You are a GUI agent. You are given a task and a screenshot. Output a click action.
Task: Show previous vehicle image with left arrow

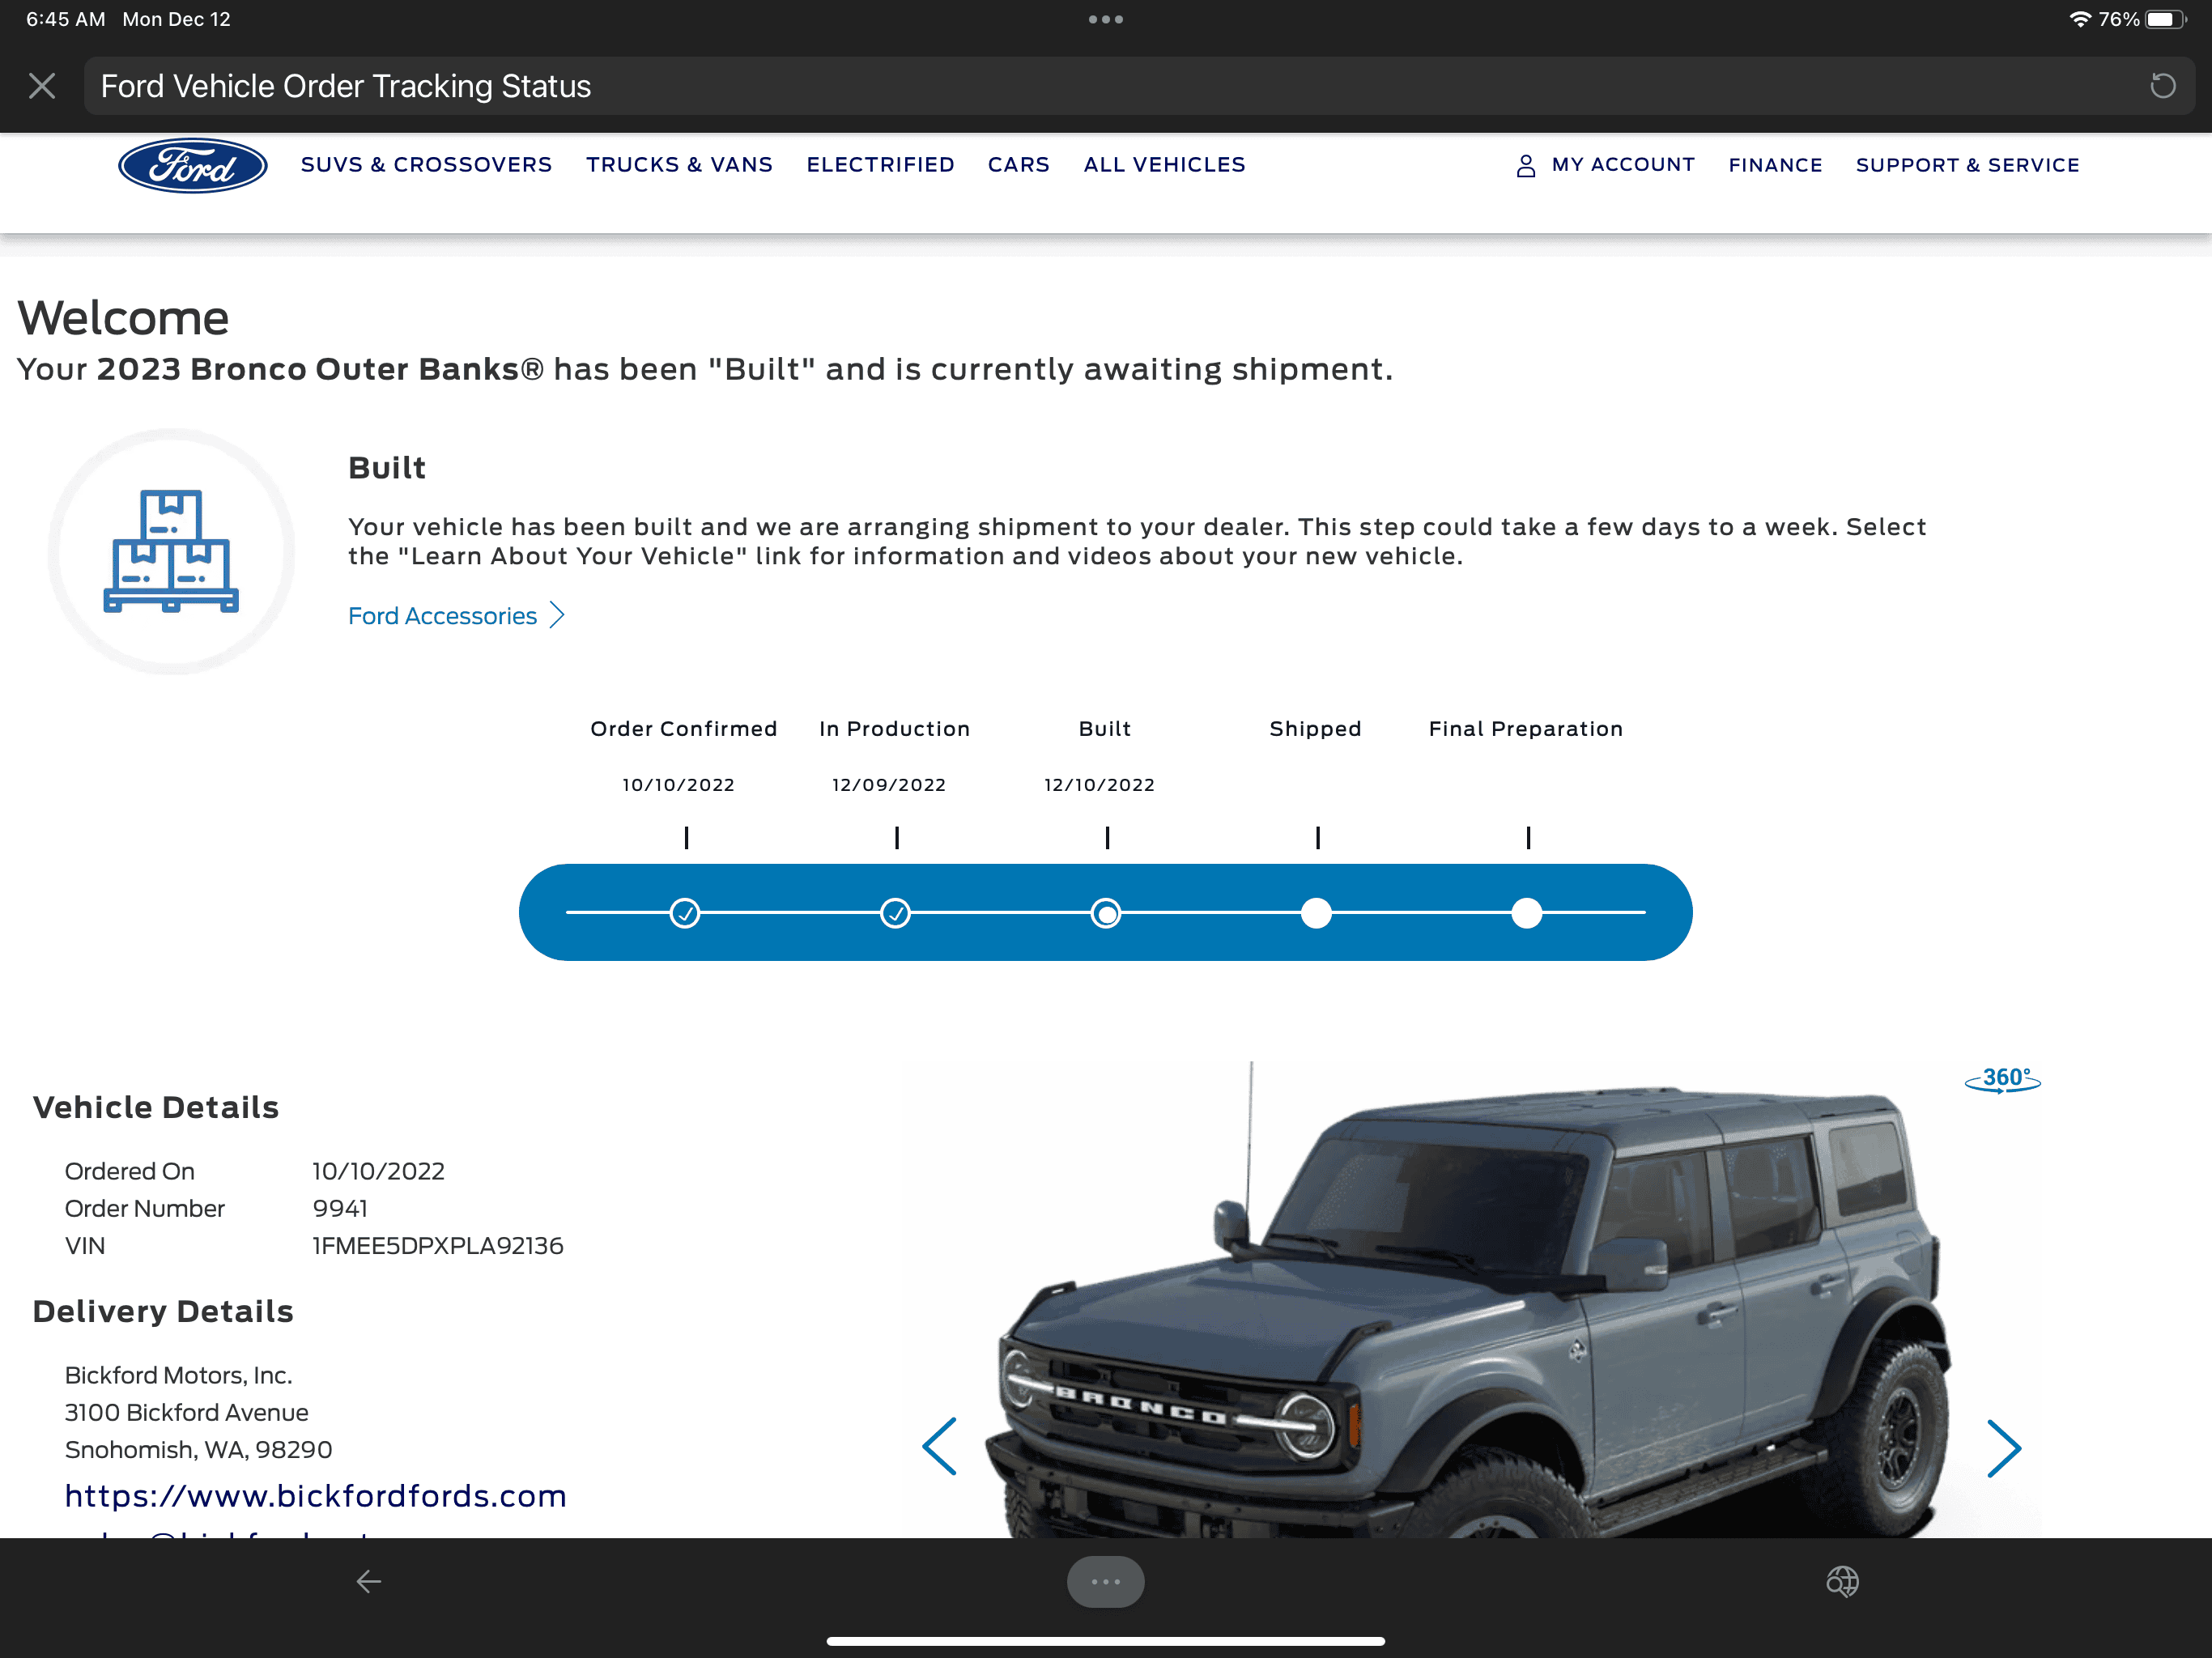(x=939, y=1446)
